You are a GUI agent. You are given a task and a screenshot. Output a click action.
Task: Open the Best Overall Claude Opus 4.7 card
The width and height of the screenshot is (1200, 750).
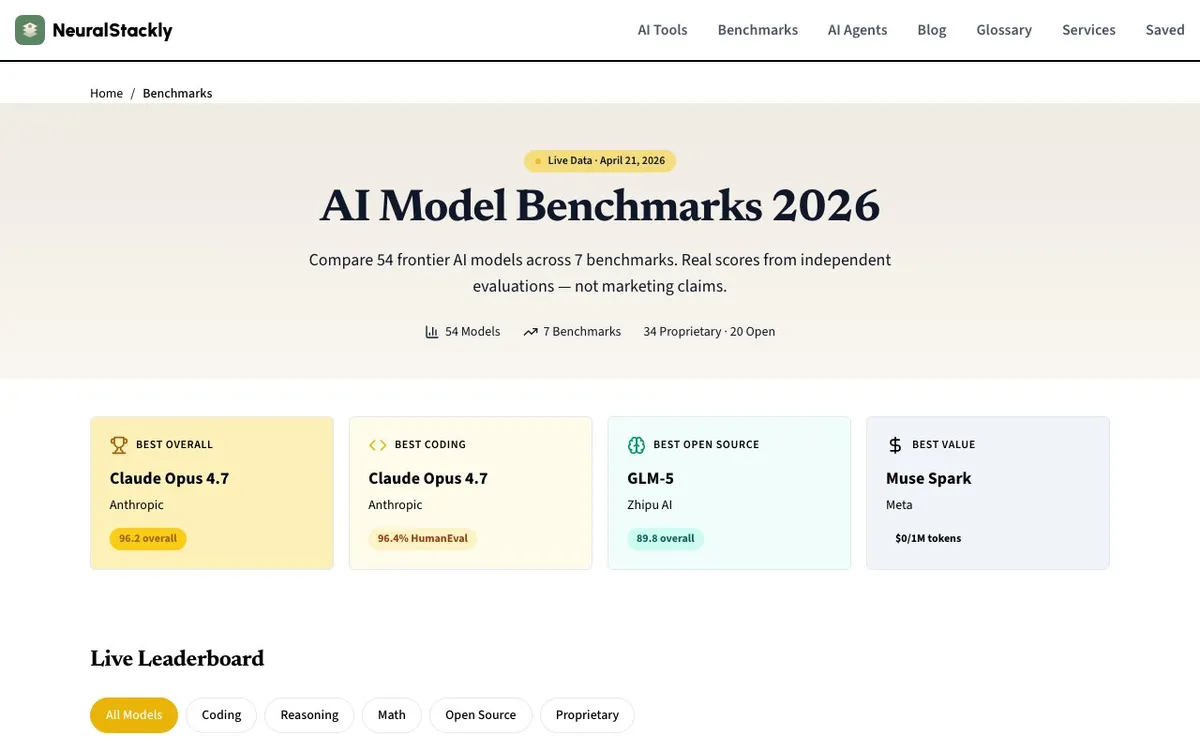click(x=212, y=493)
